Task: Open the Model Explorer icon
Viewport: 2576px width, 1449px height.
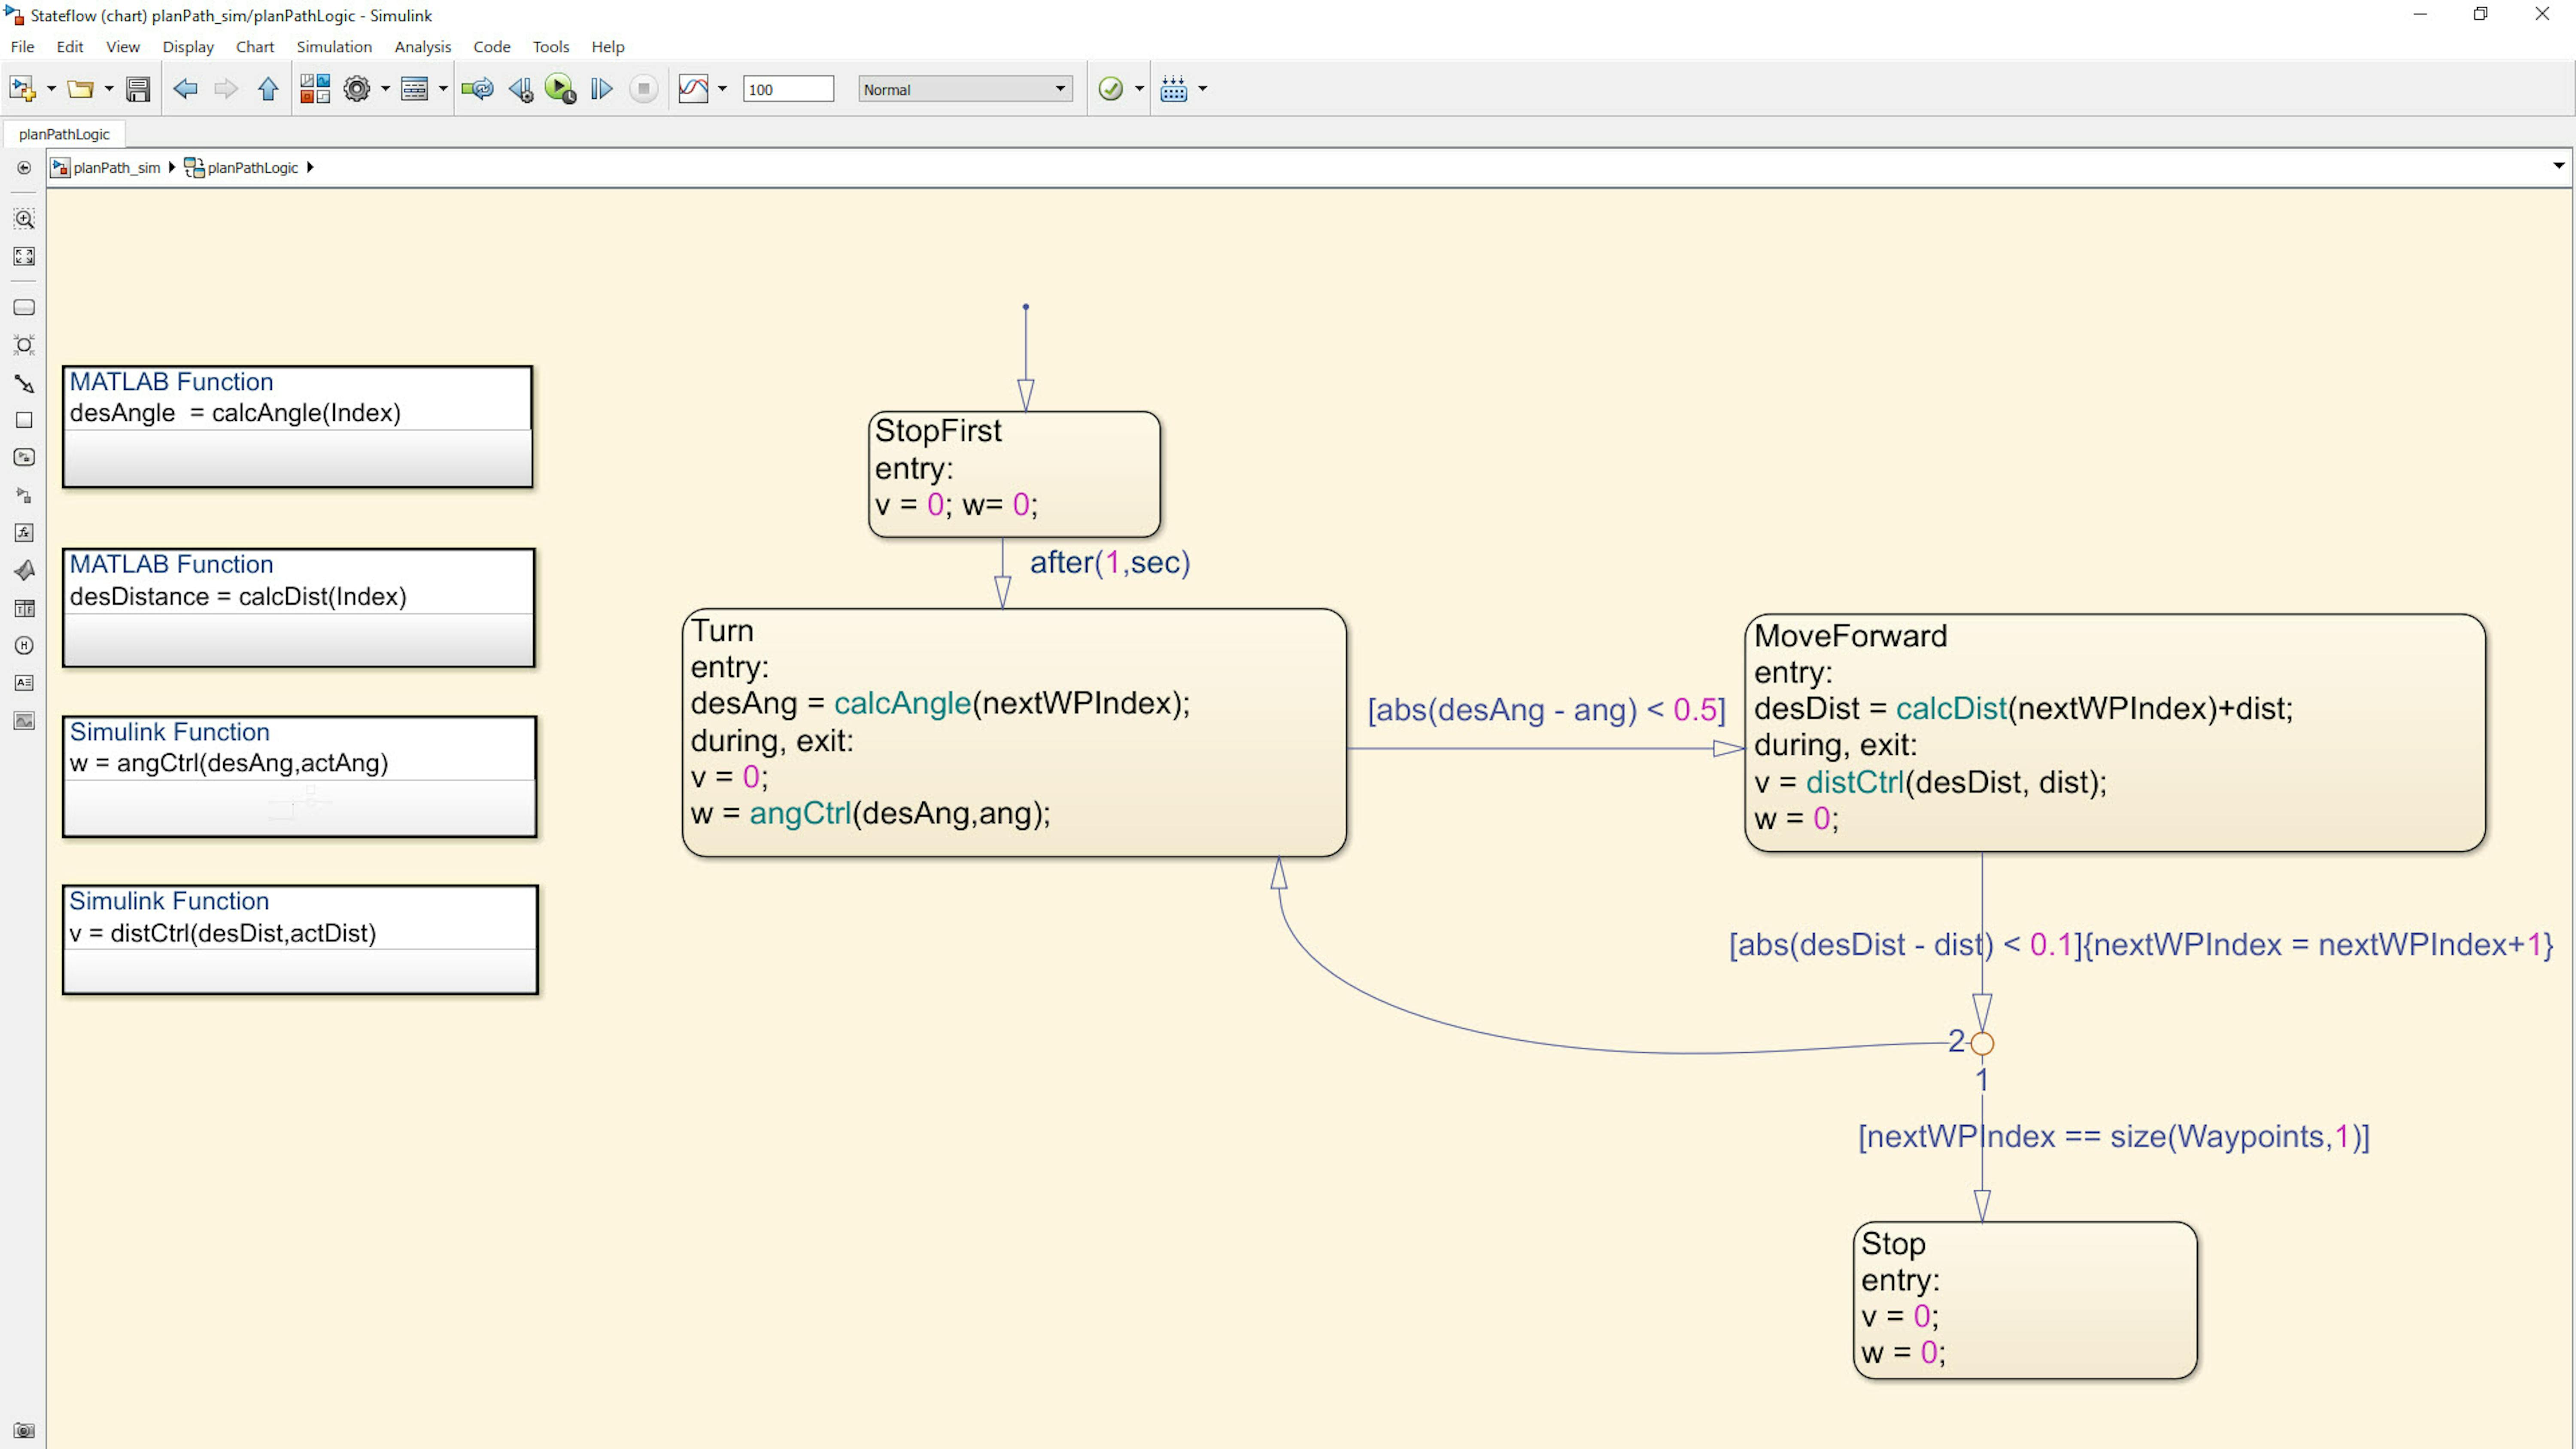Action: (414, 89)
